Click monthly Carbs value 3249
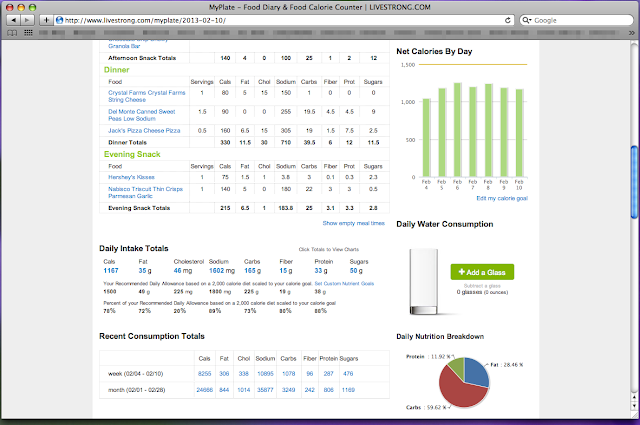Screen dimensions: 640x425 tap(289, 390)
